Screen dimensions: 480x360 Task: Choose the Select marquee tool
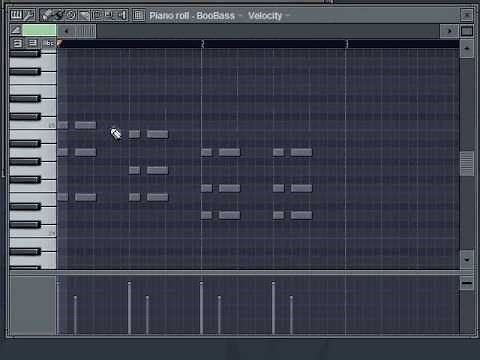(97, 15)
